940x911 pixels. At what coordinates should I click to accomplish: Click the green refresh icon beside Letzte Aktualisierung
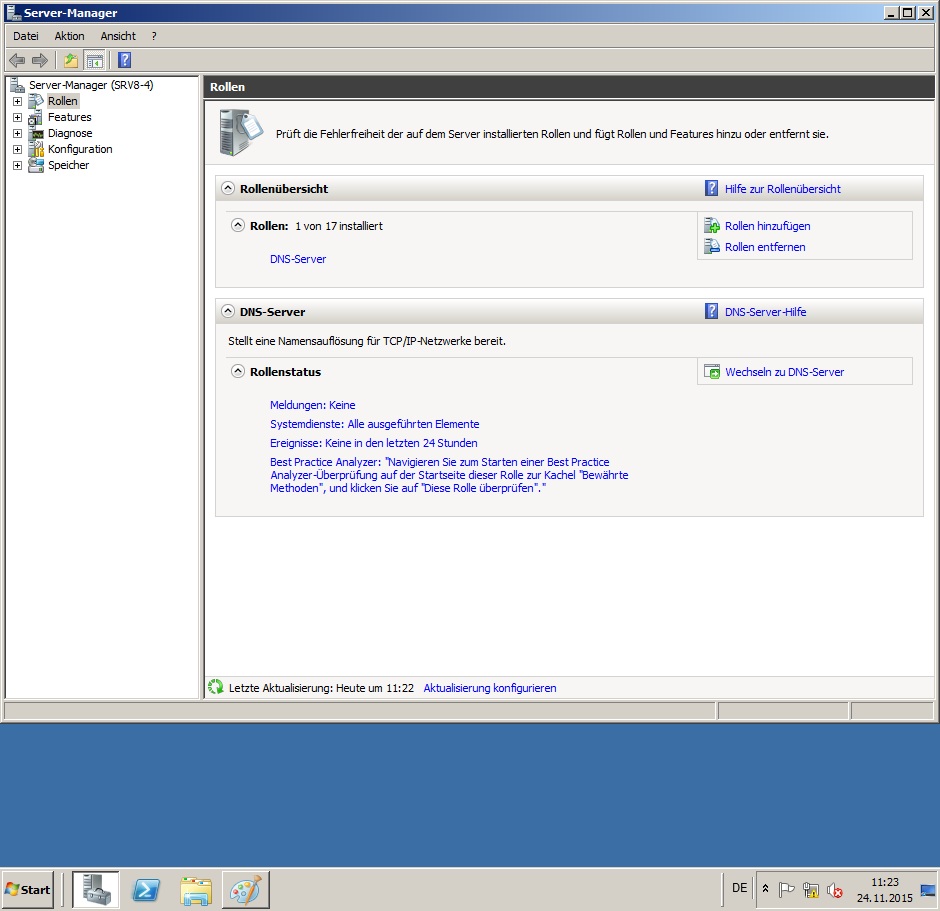point(216,687)
